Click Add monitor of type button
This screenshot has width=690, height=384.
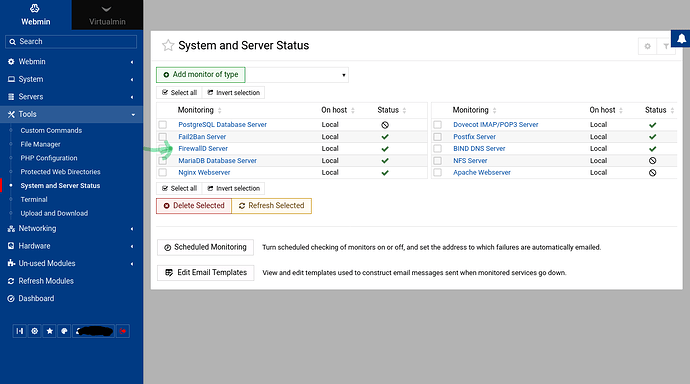click(x=201, y=75)
